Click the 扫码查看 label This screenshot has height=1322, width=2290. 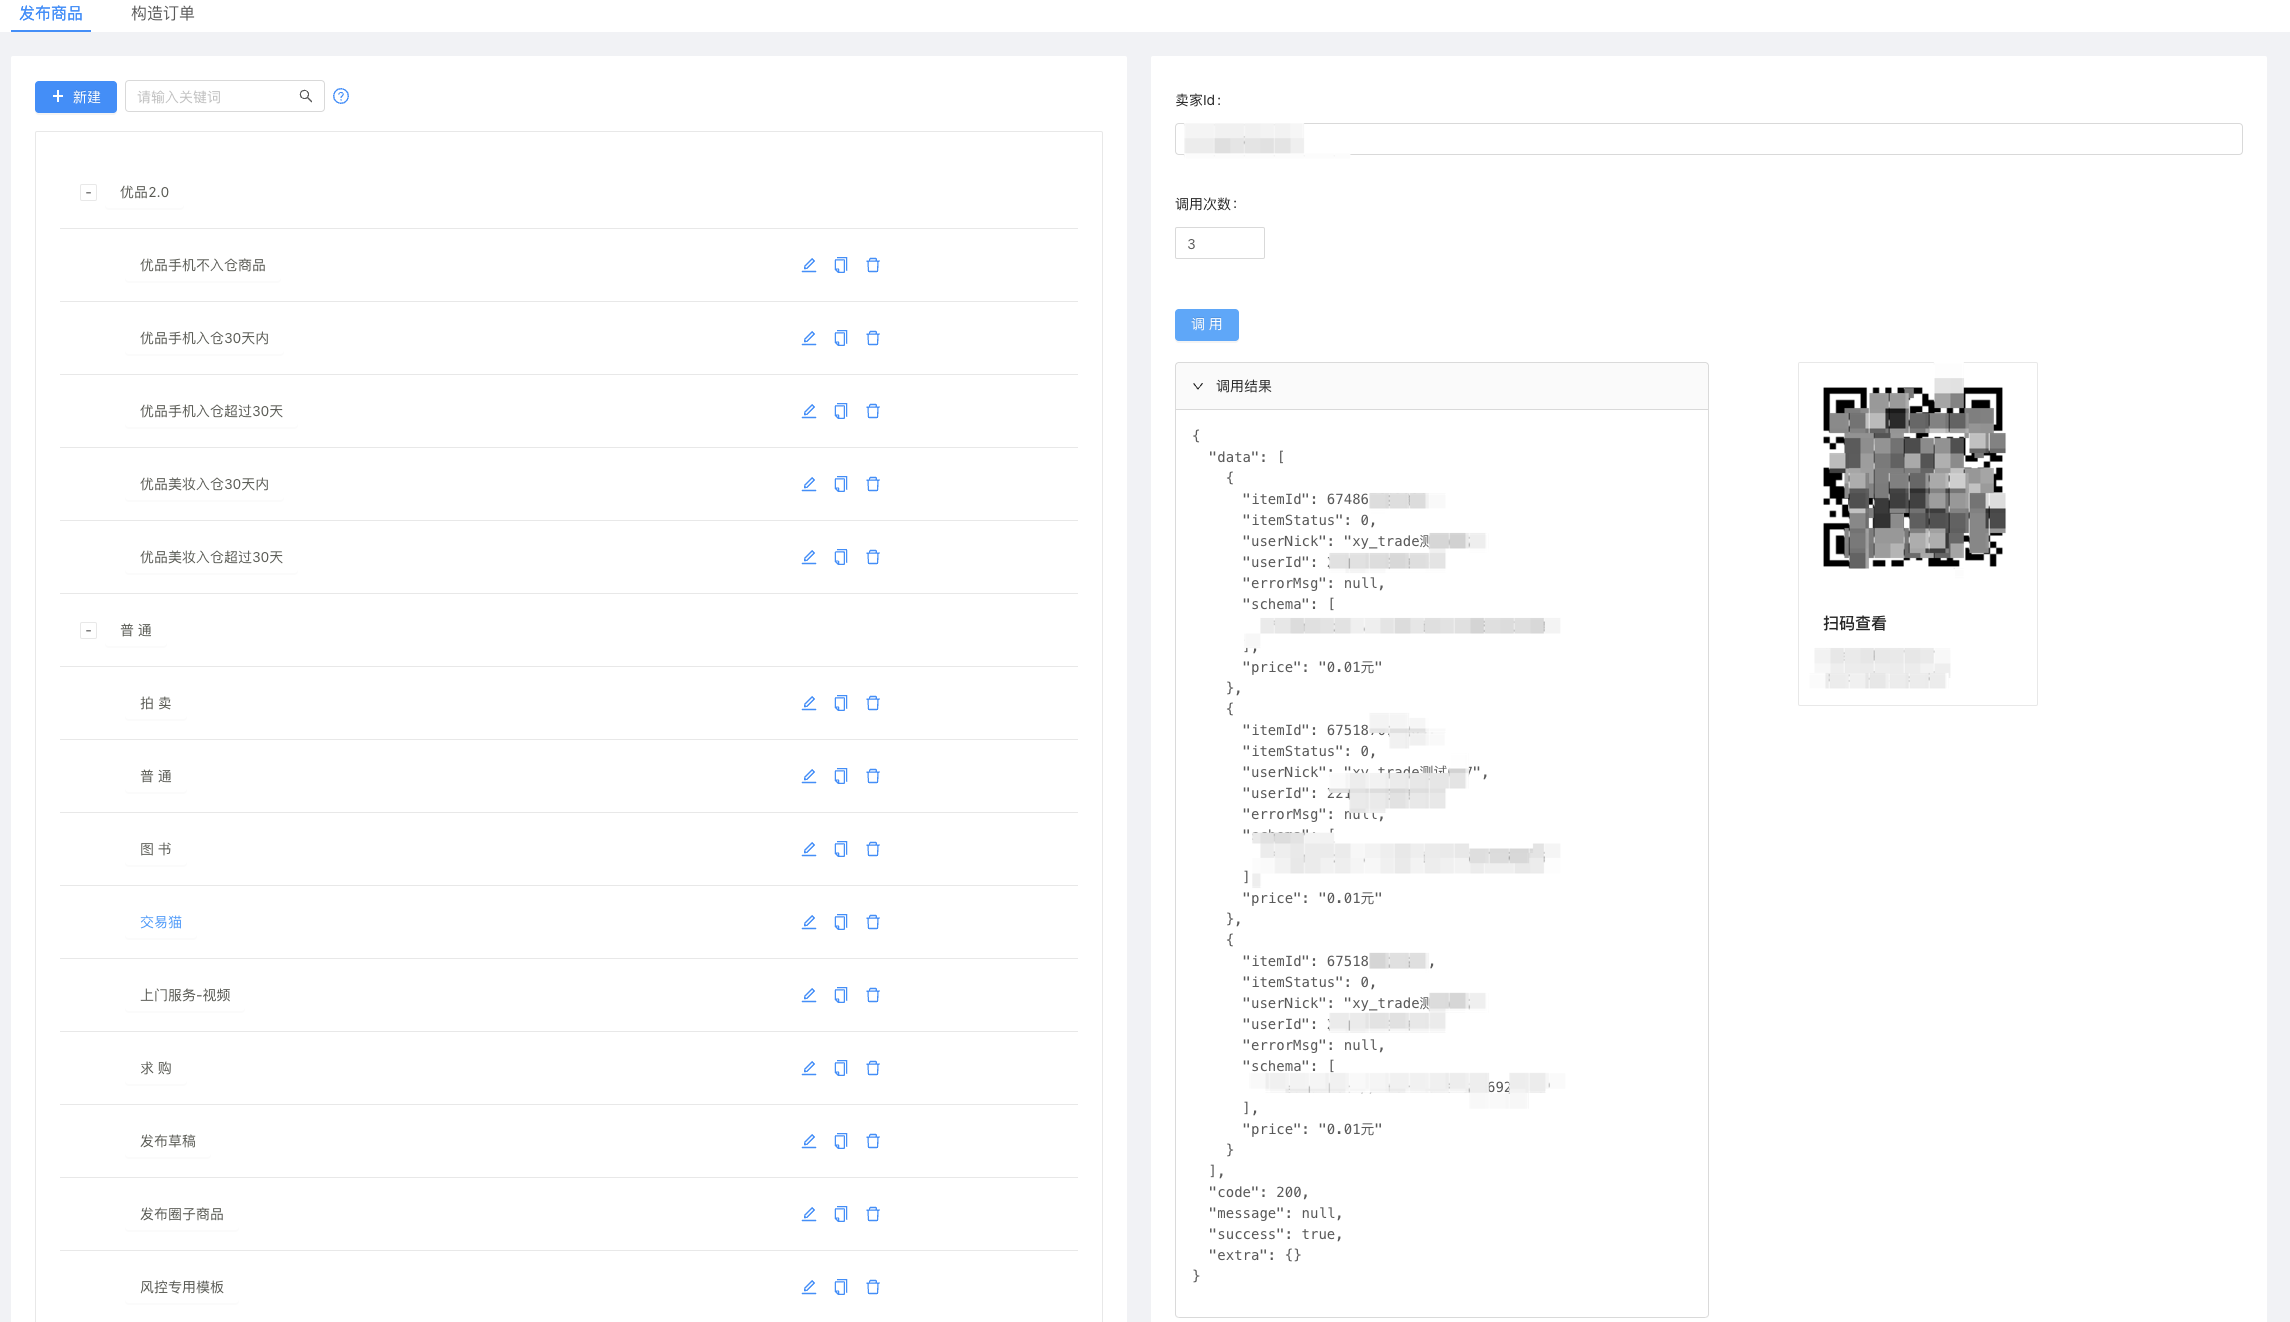1854,623
